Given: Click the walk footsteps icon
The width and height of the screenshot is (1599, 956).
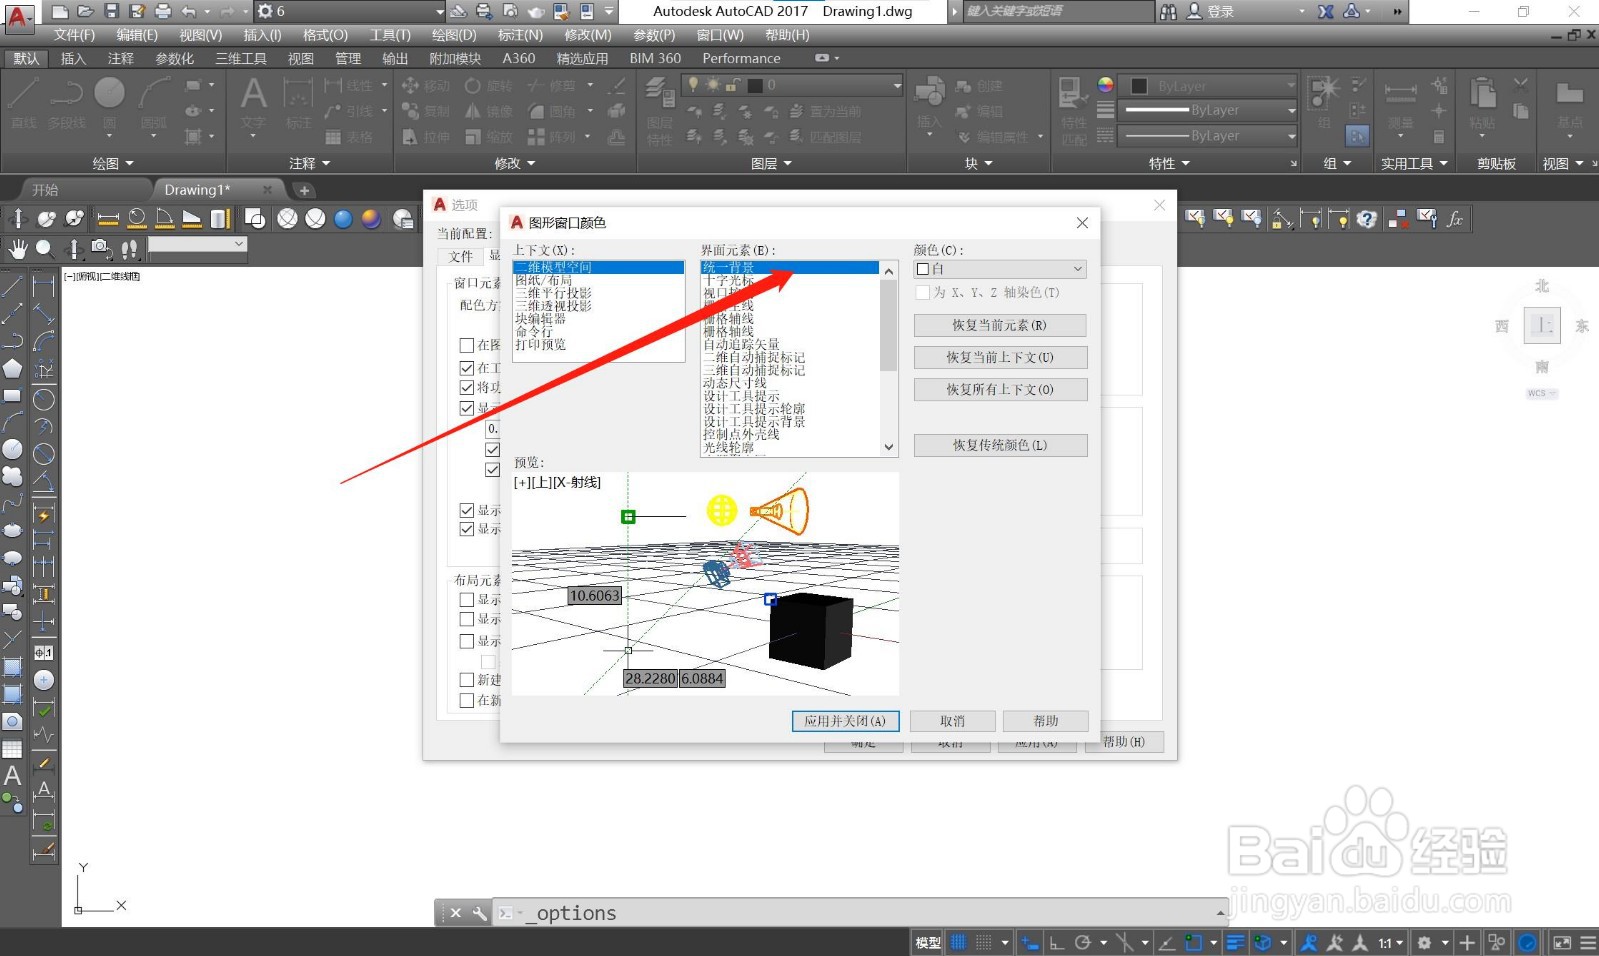Looking at the screenshot, I should pyautogui.click(x=129, y=247).
